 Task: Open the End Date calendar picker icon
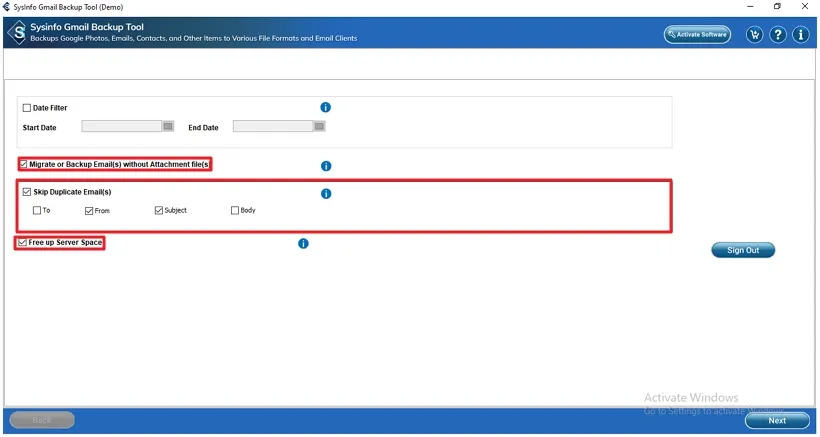coord(319,126)
